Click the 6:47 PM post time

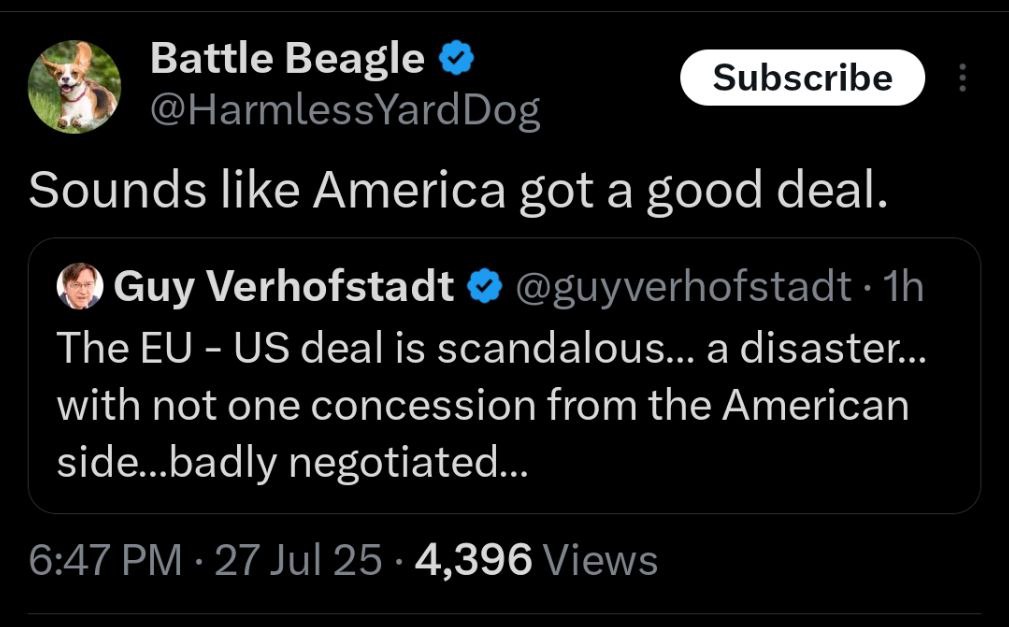point(106,559)
